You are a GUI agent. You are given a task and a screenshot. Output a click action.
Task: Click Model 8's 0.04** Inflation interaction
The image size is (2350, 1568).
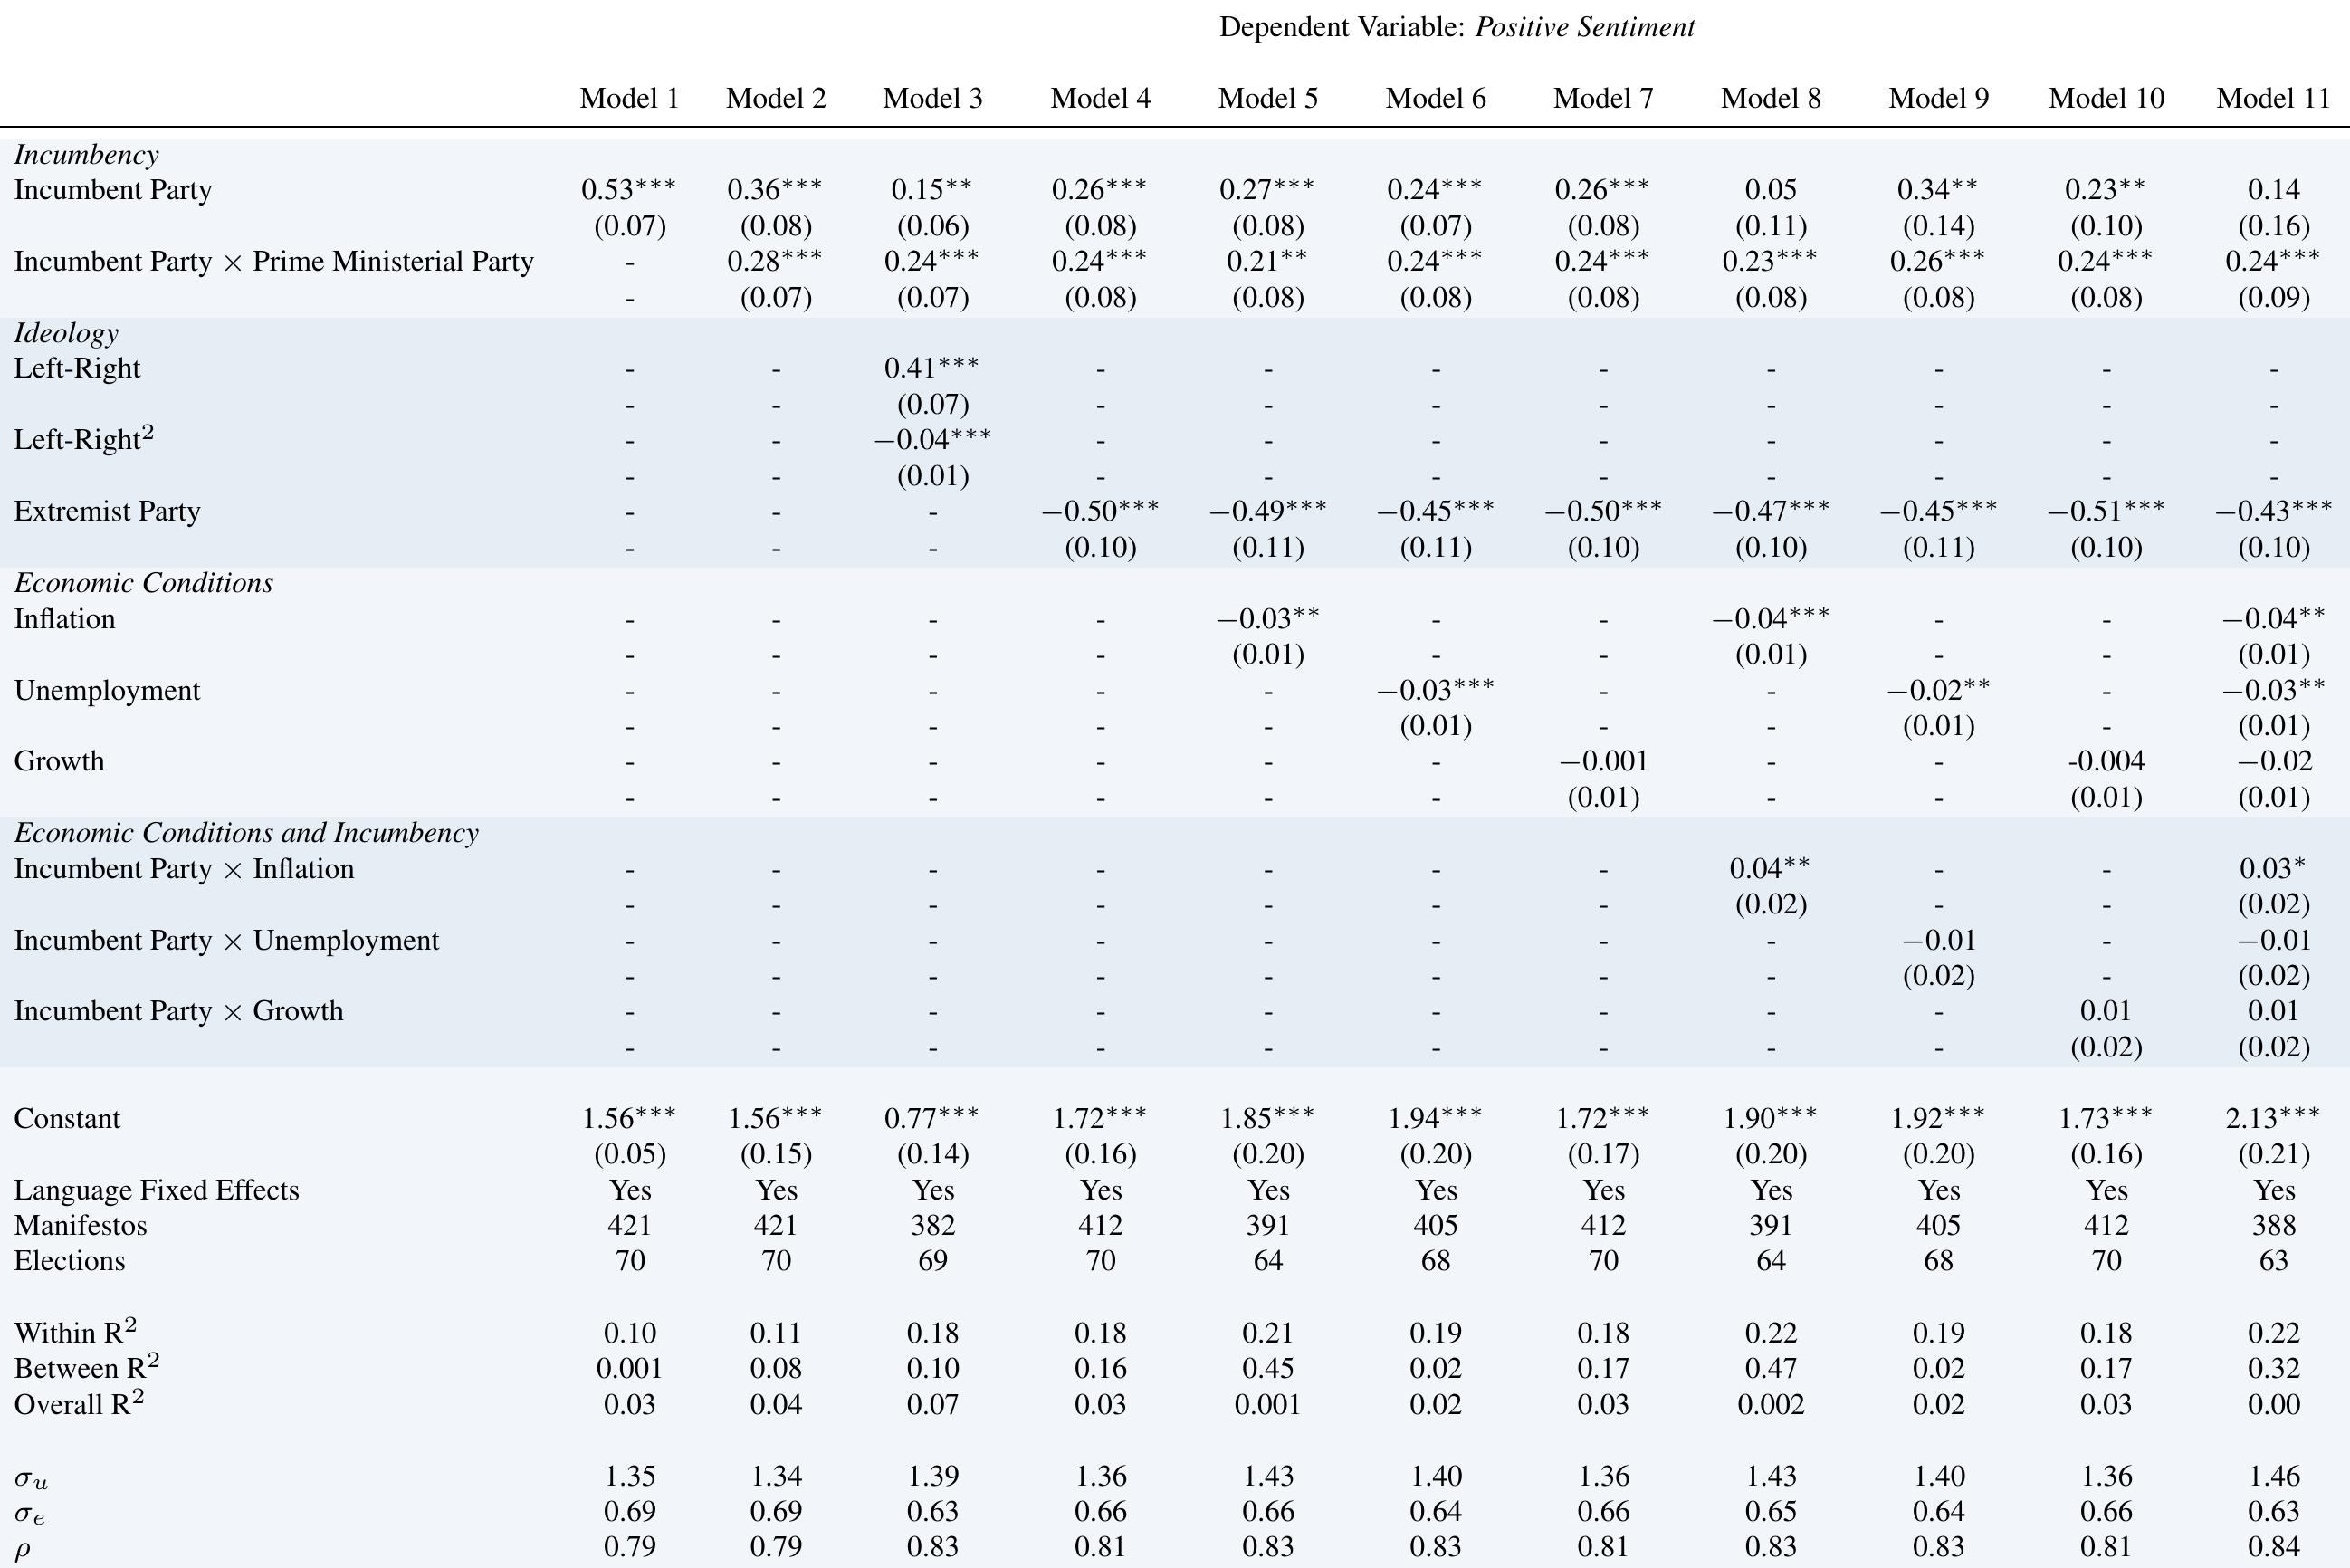(1771, 868)
